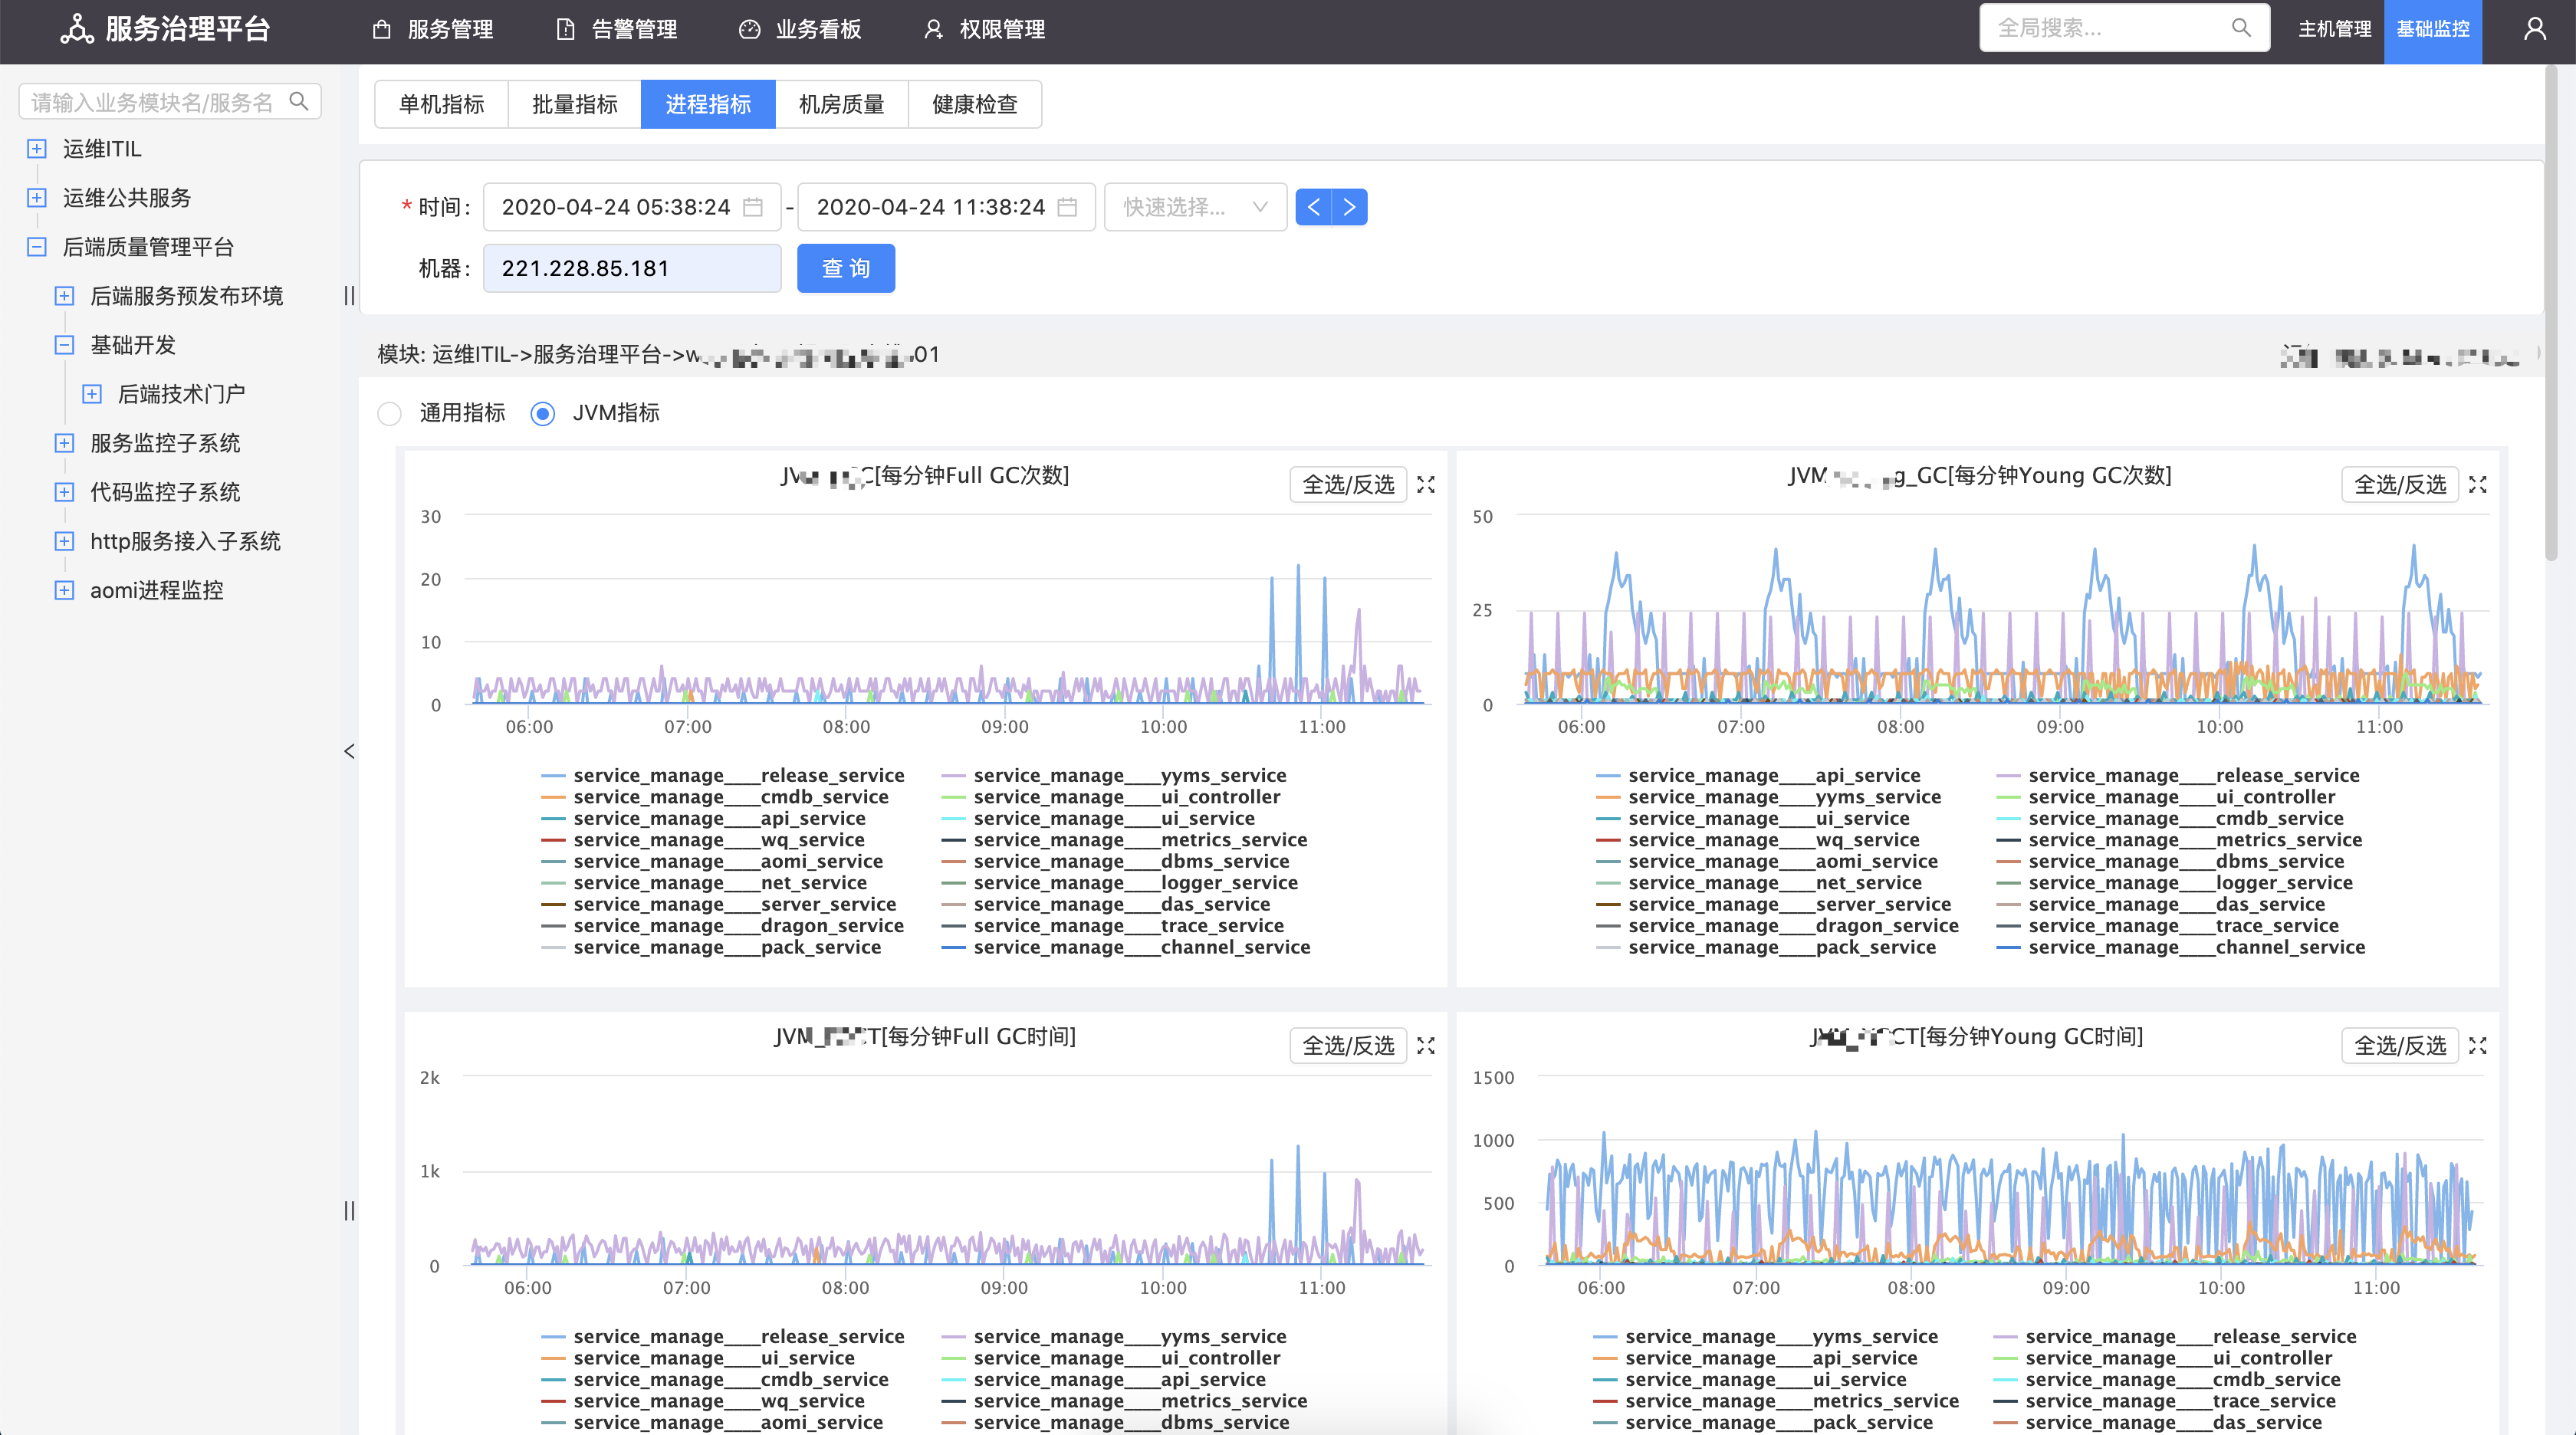Open the 快速选择 dropdown
2576x1435 pixels.
(1195, 207)
